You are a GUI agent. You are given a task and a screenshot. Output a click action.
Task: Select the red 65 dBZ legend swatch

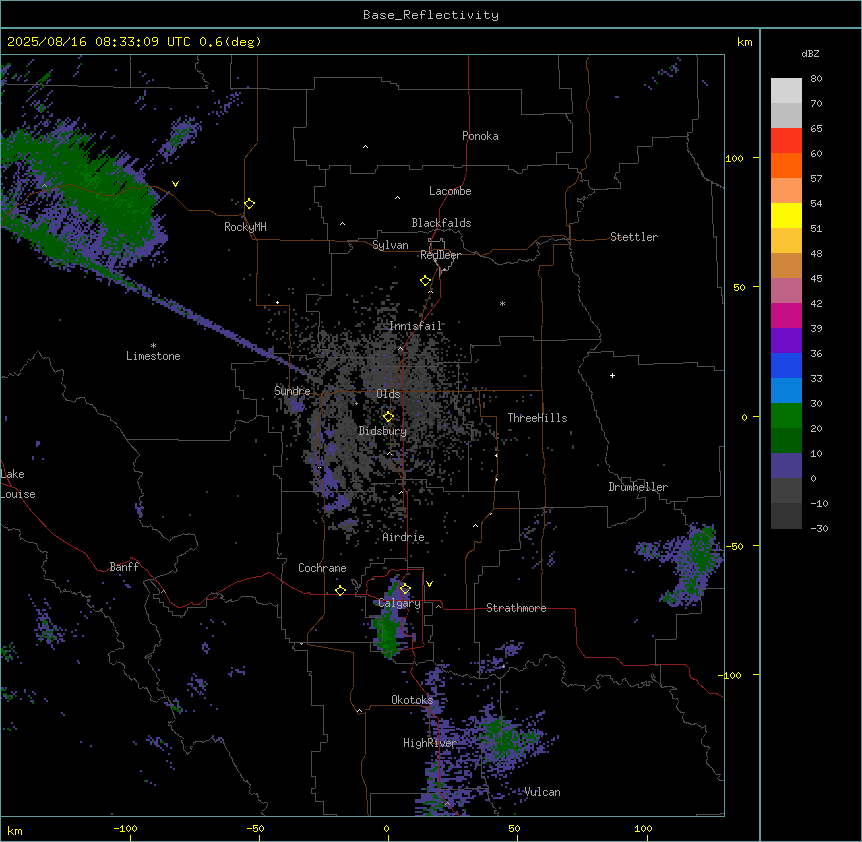pyautogui.click(x=786, y=140)
